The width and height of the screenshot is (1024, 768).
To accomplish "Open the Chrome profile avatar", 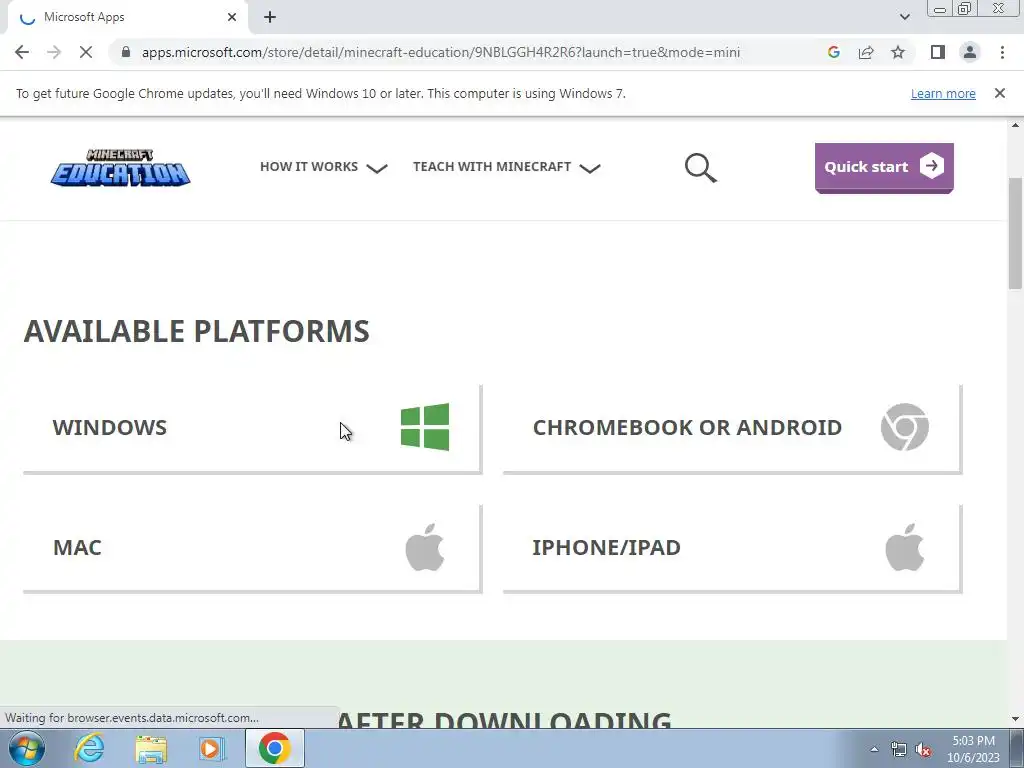I will coord(970,52).
